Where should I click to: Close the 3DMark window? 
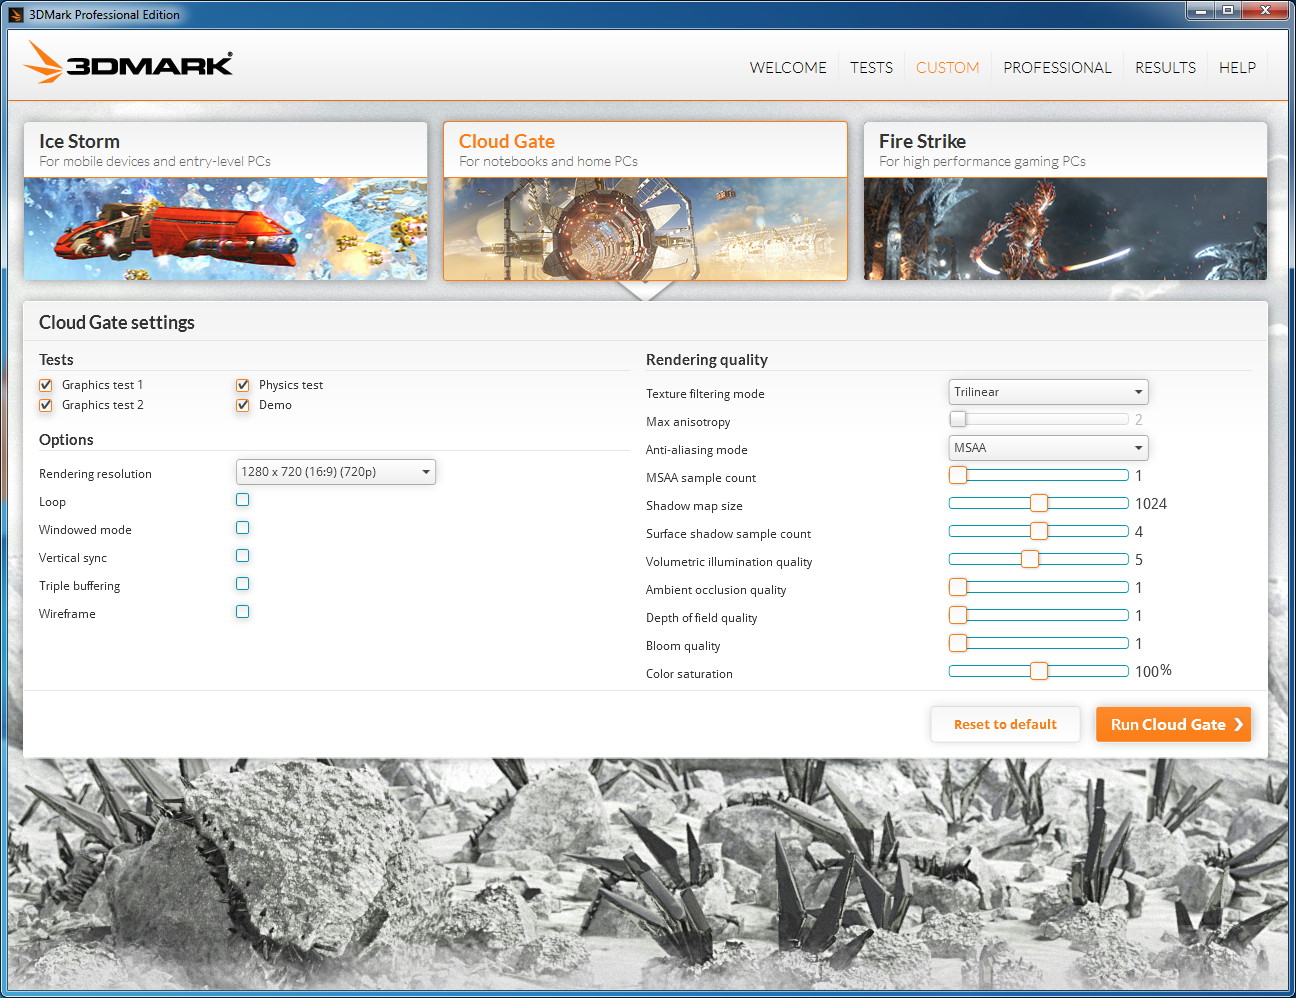[1265, 10]
